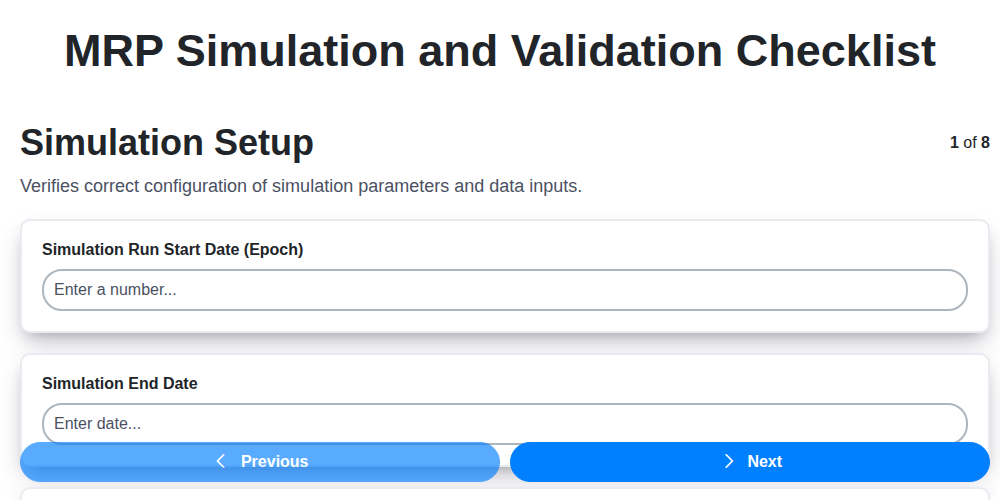The image size is (1000, 500).
Task: Focus the Simulation End Date field
Action: click(x=504, y=423)
